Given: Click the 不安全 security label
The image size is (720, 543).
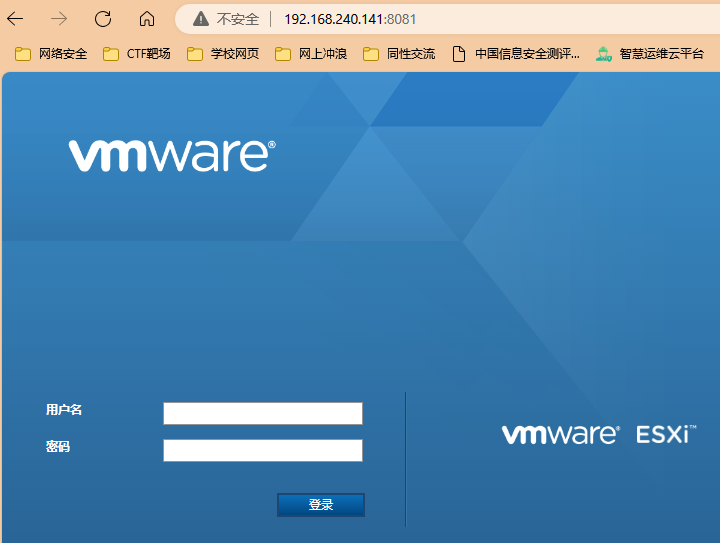Looking at the screenshot, I should point(237,19).
